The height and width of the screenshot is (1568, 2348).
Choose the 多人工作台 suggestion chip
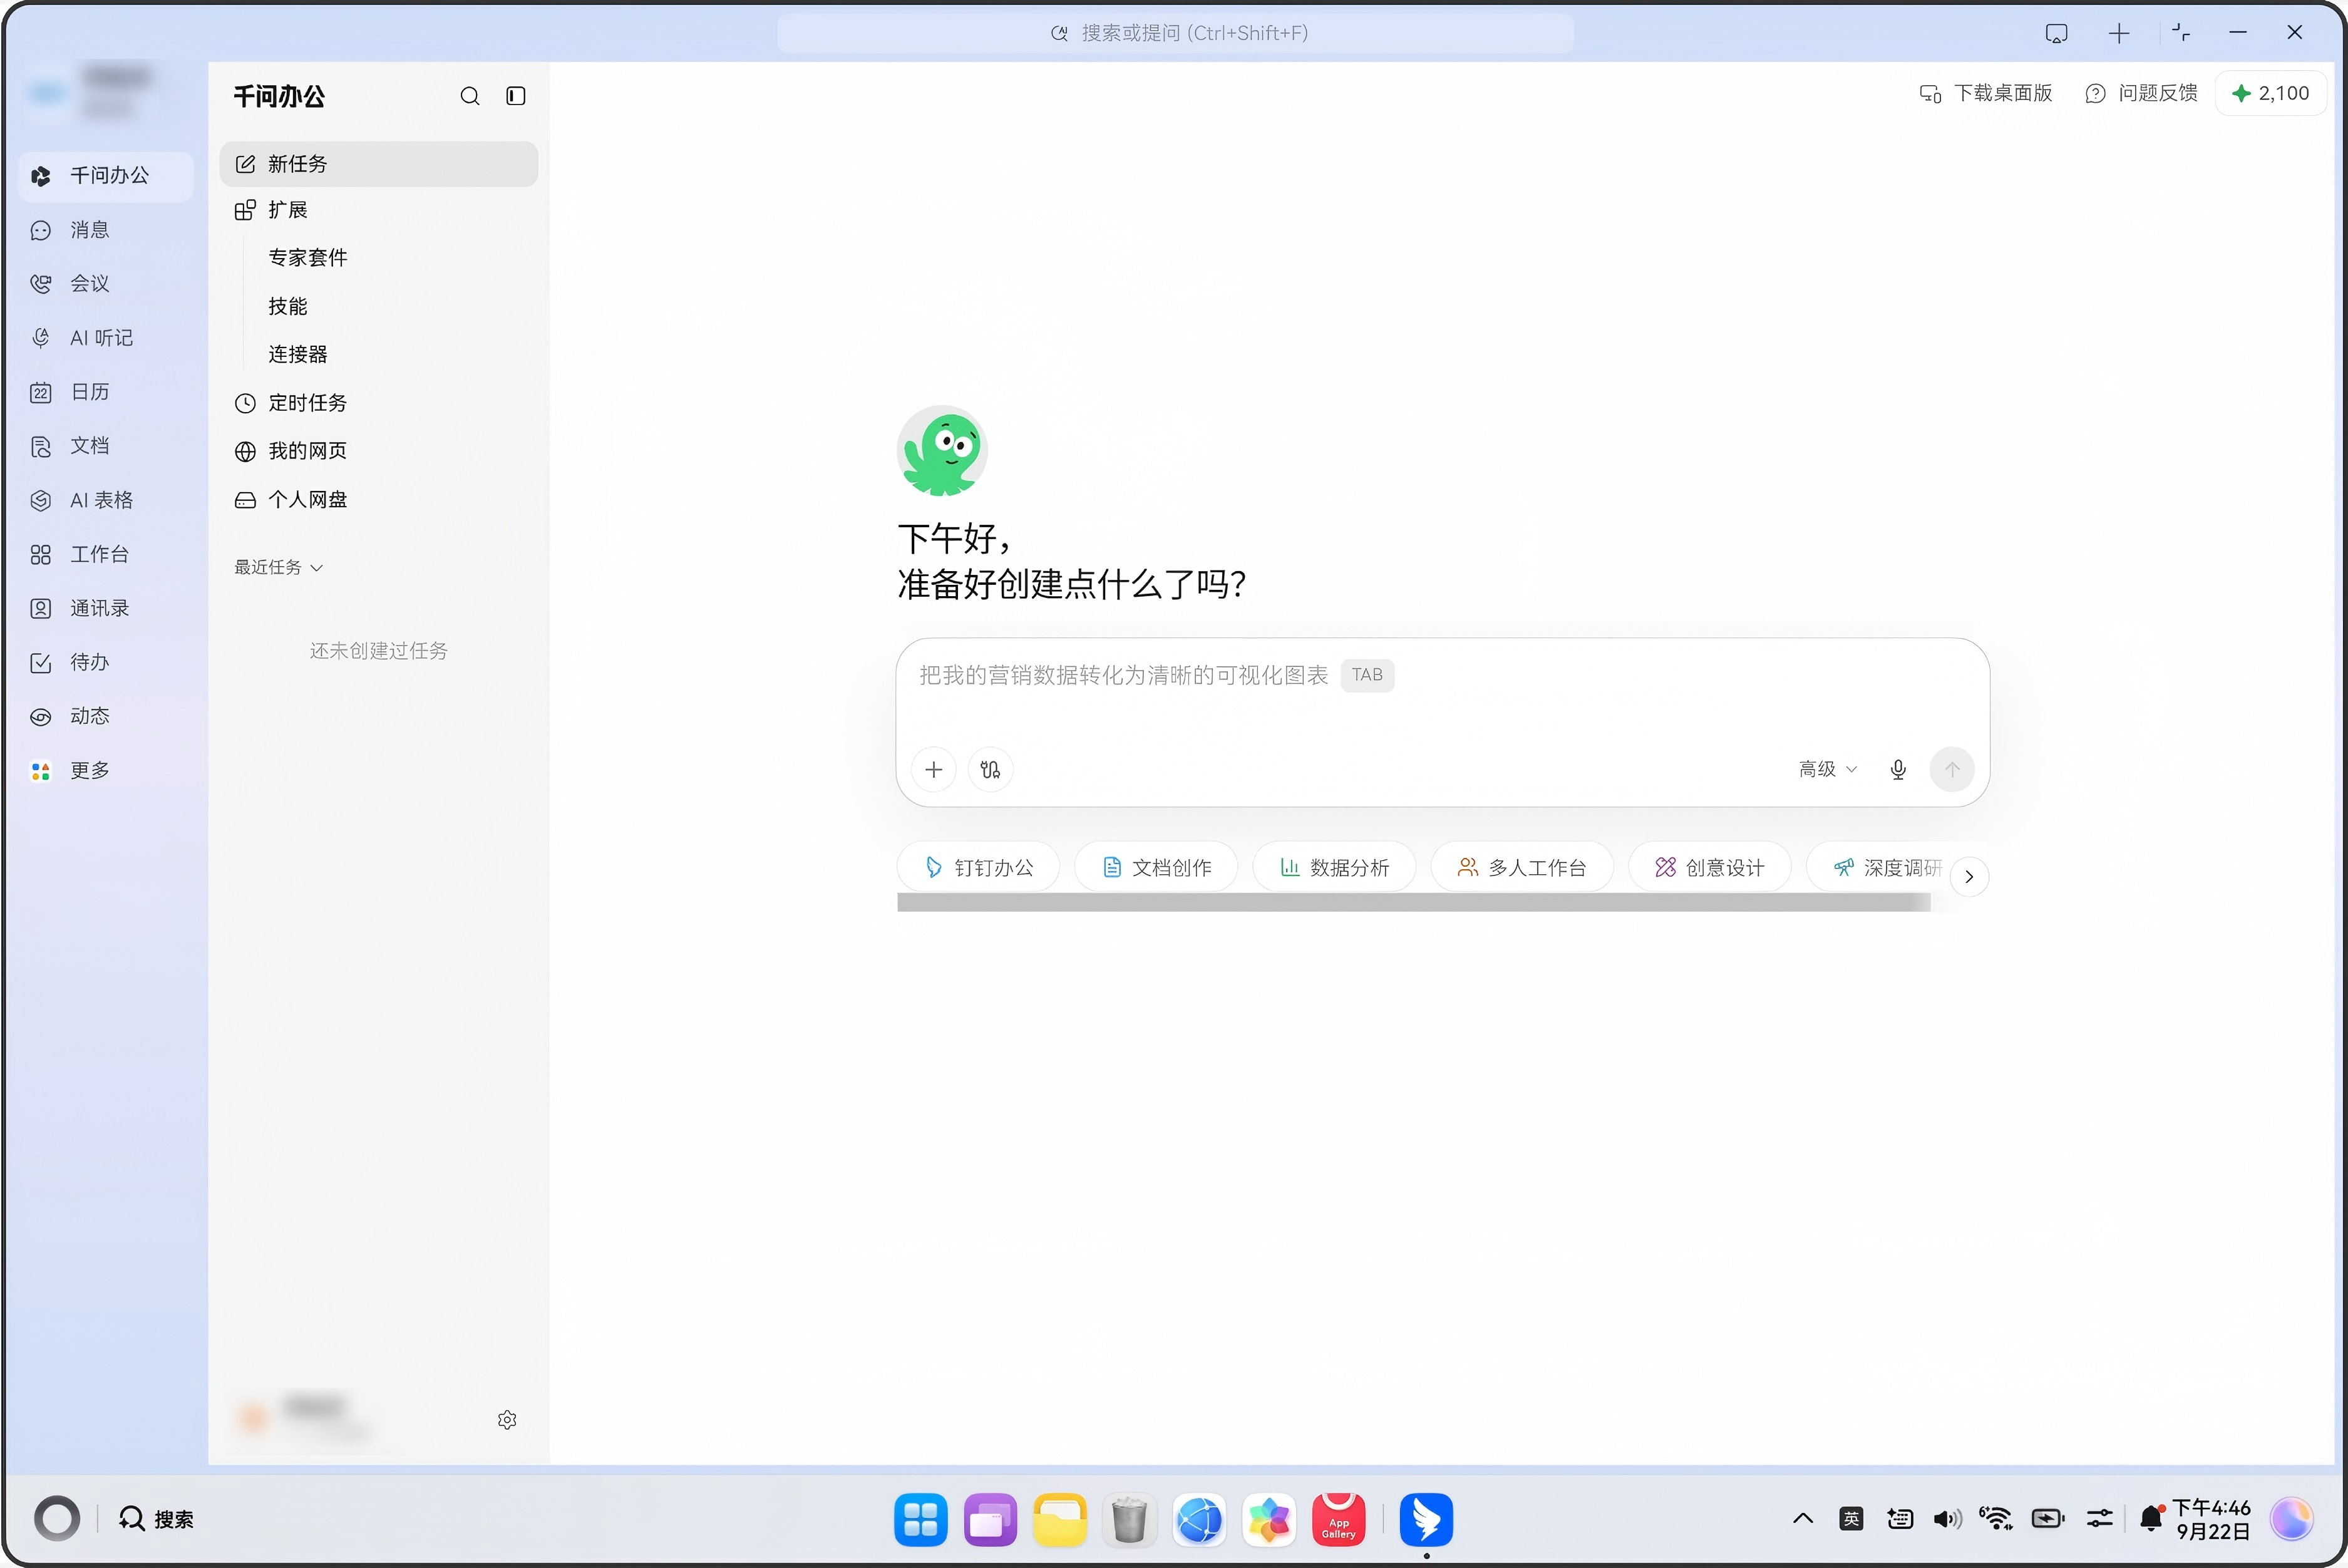(x=1522, y=868)
